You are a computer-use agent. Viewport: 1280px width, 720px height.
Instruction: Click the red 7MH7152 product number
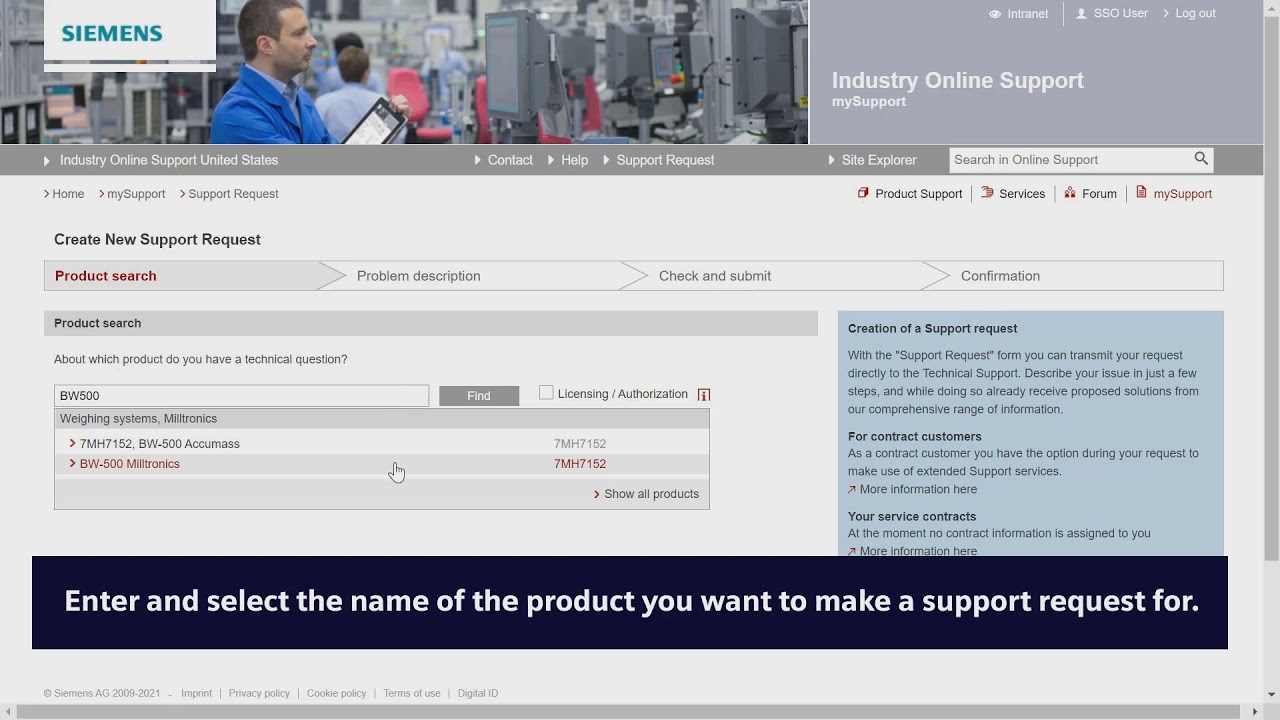click(580, 464)
